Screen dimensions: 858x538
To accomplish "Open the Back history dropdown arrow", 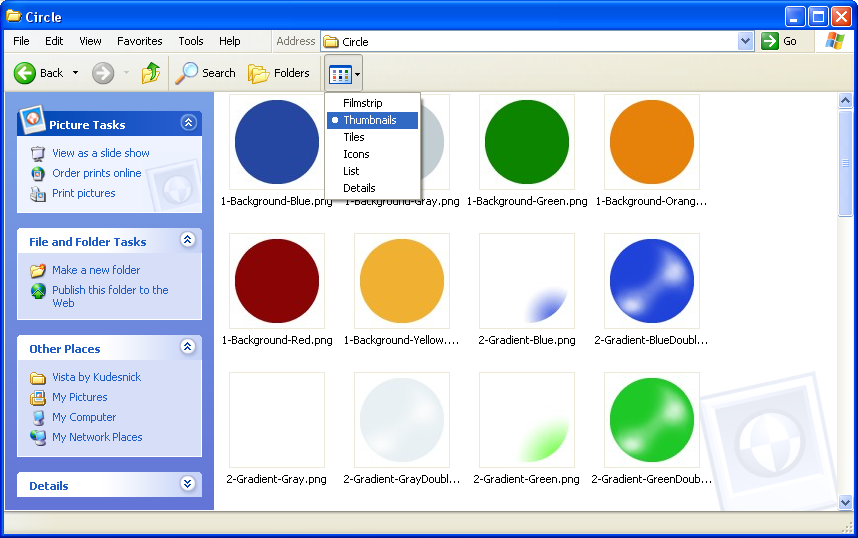I will coord(76,73).
